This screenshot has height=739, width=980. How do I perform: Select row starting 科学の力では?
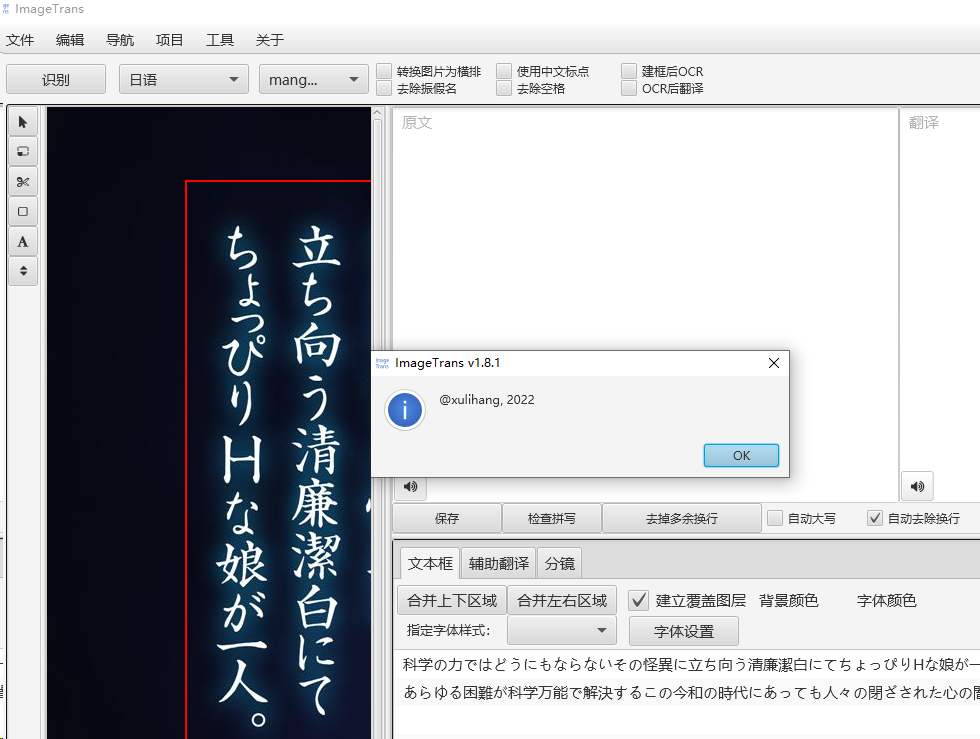click(x=688, y=665)
